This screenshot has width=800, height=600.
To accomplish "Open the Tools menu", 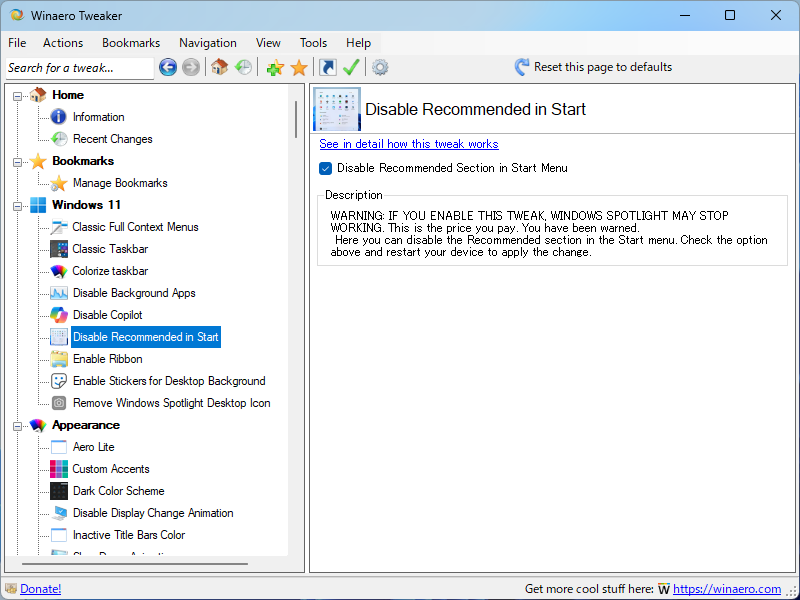I will 313,43.
